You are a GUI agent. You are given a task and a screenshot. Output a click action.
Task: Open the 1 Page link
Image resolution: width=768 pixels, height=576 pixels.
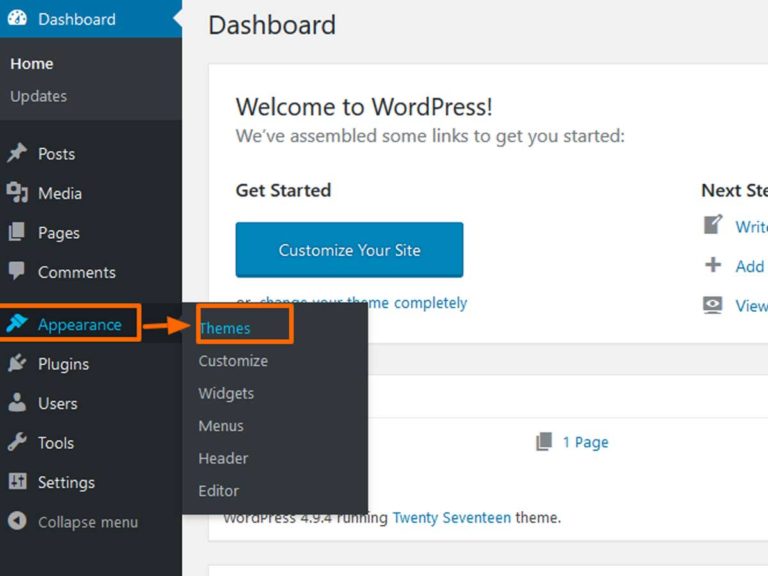point(585,442)
